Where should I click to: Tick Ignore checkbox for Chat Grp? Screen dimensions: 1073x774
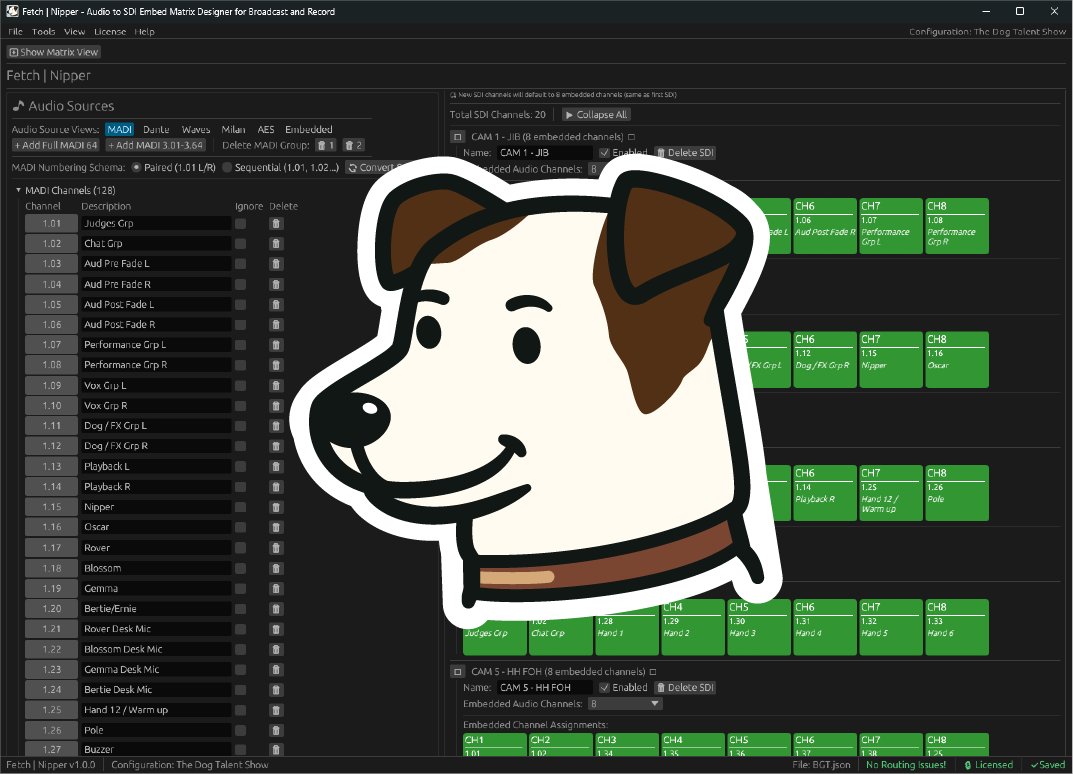click(x=240, y=244)
